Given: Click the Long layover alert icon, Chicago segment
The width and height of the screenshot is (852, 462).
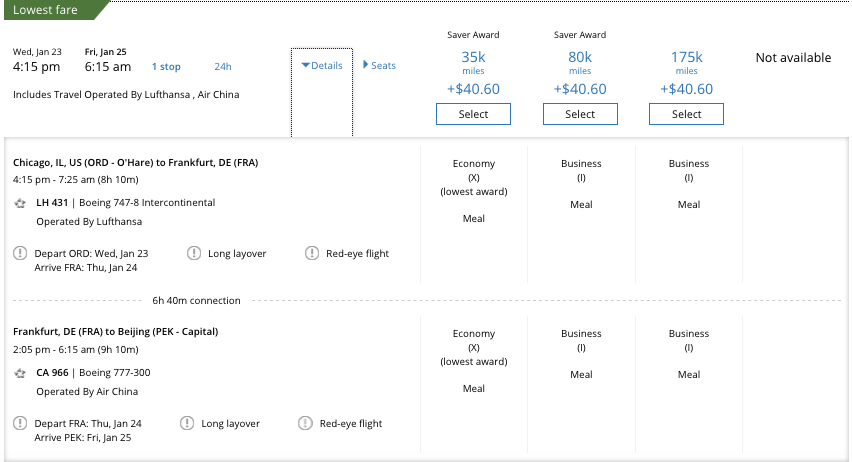Looking at the screenshot, I should click(194, 253).
